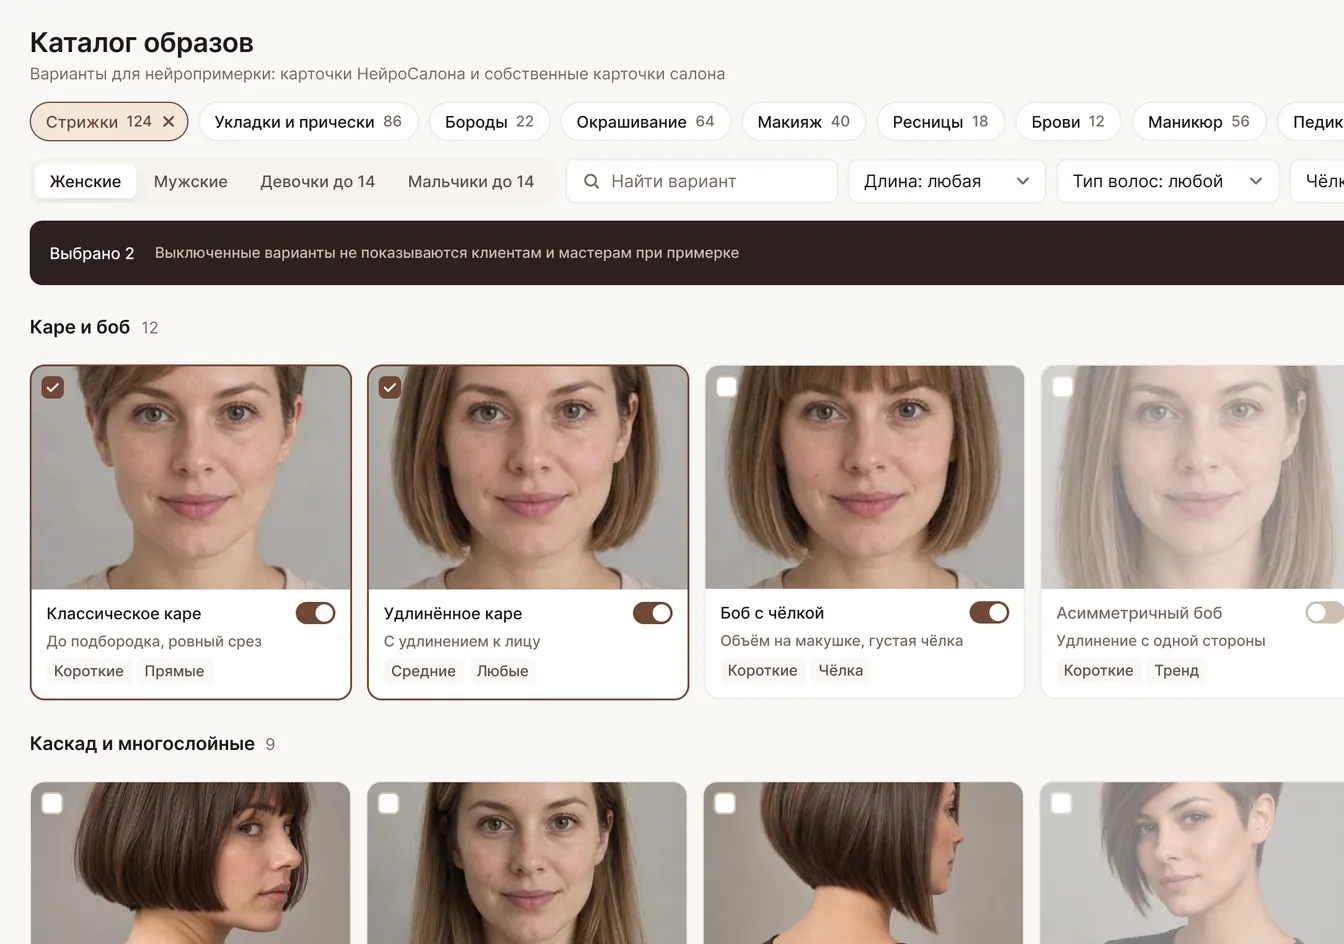Open the Классическое каре photo
This screenshot has width=1344, height=944.
coord(191,478)
